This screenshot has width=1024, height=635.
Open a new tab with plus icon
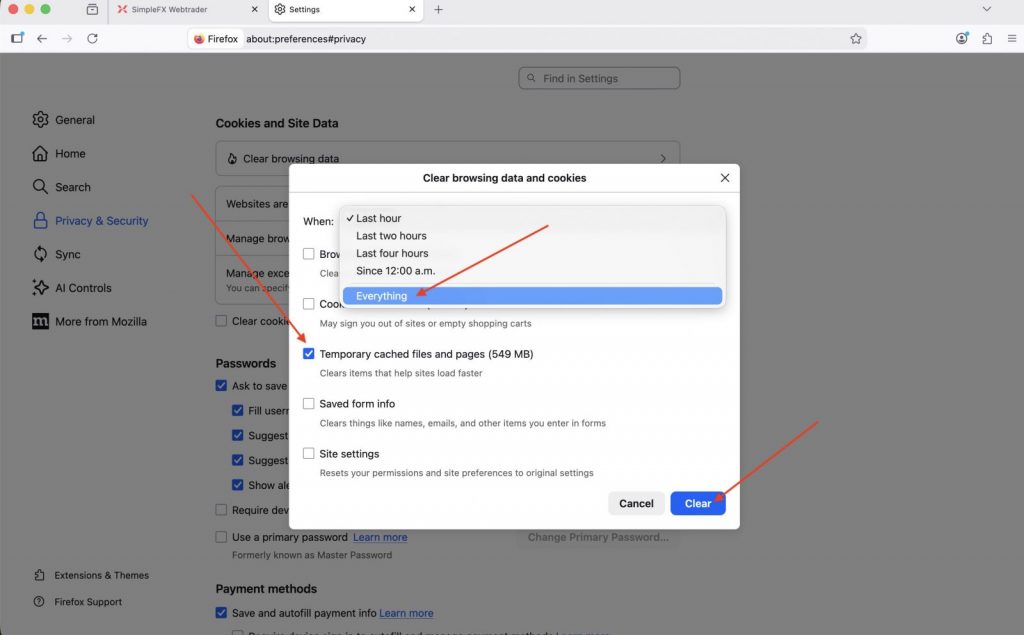[x=438, y=10]
